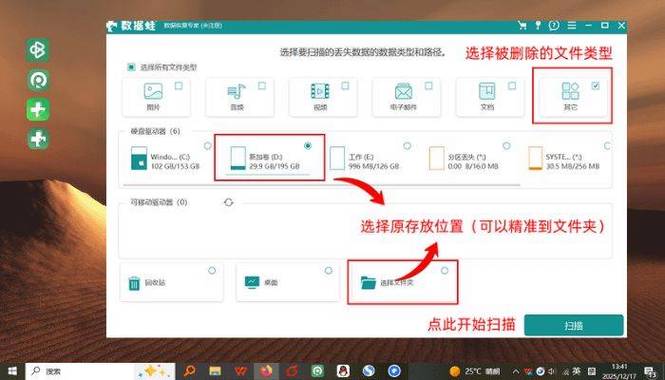Image resolution: width=665 pixels, height=380 pixels.
Task: Open the 25°C weather widget on taskbar
Action: coord(475,372)
